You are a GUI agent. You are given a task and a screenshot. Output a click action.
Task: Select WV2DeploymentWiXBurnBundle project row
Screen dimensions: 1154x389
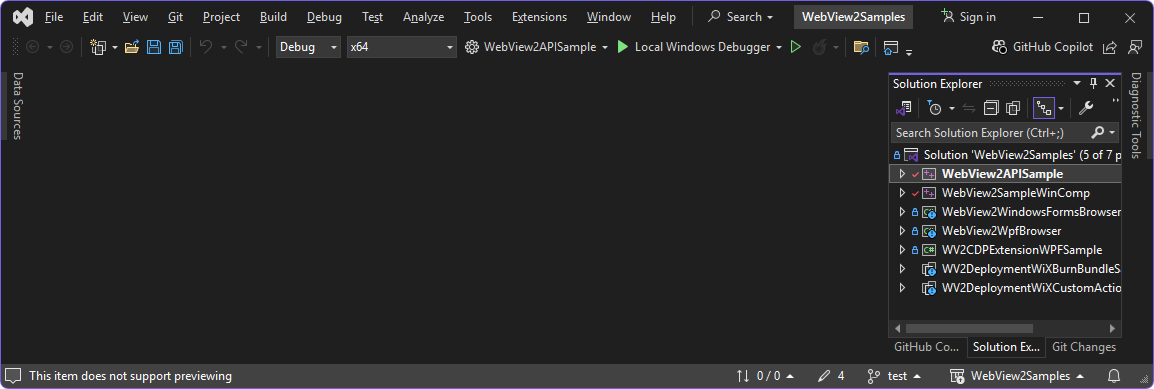pos(1006,268)
